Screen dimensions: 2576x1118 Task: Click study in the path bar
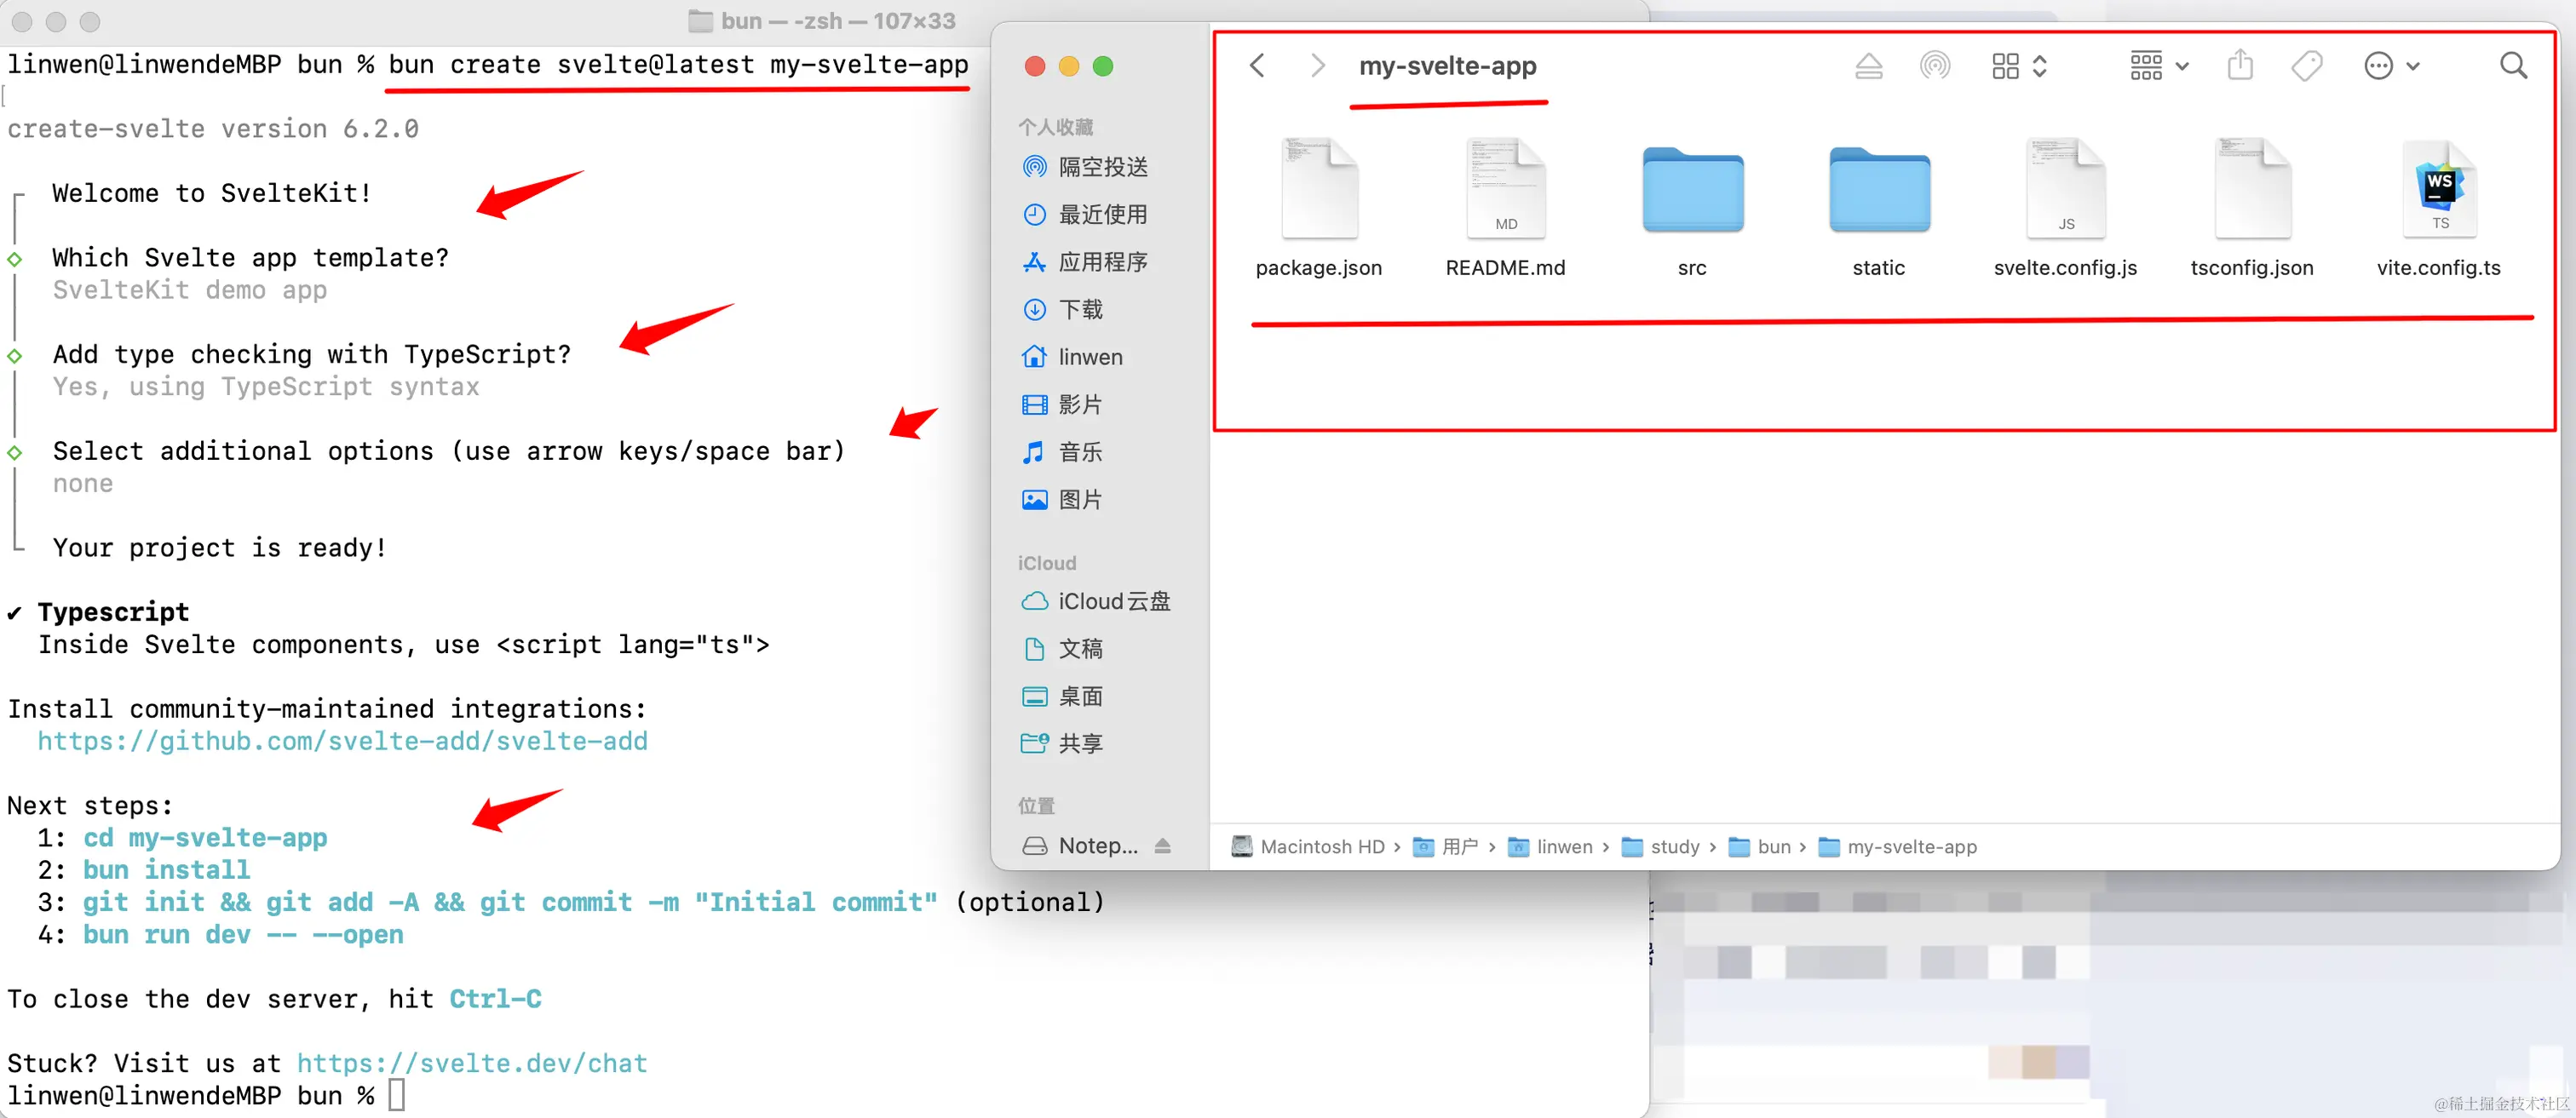tap(1661, 847)
